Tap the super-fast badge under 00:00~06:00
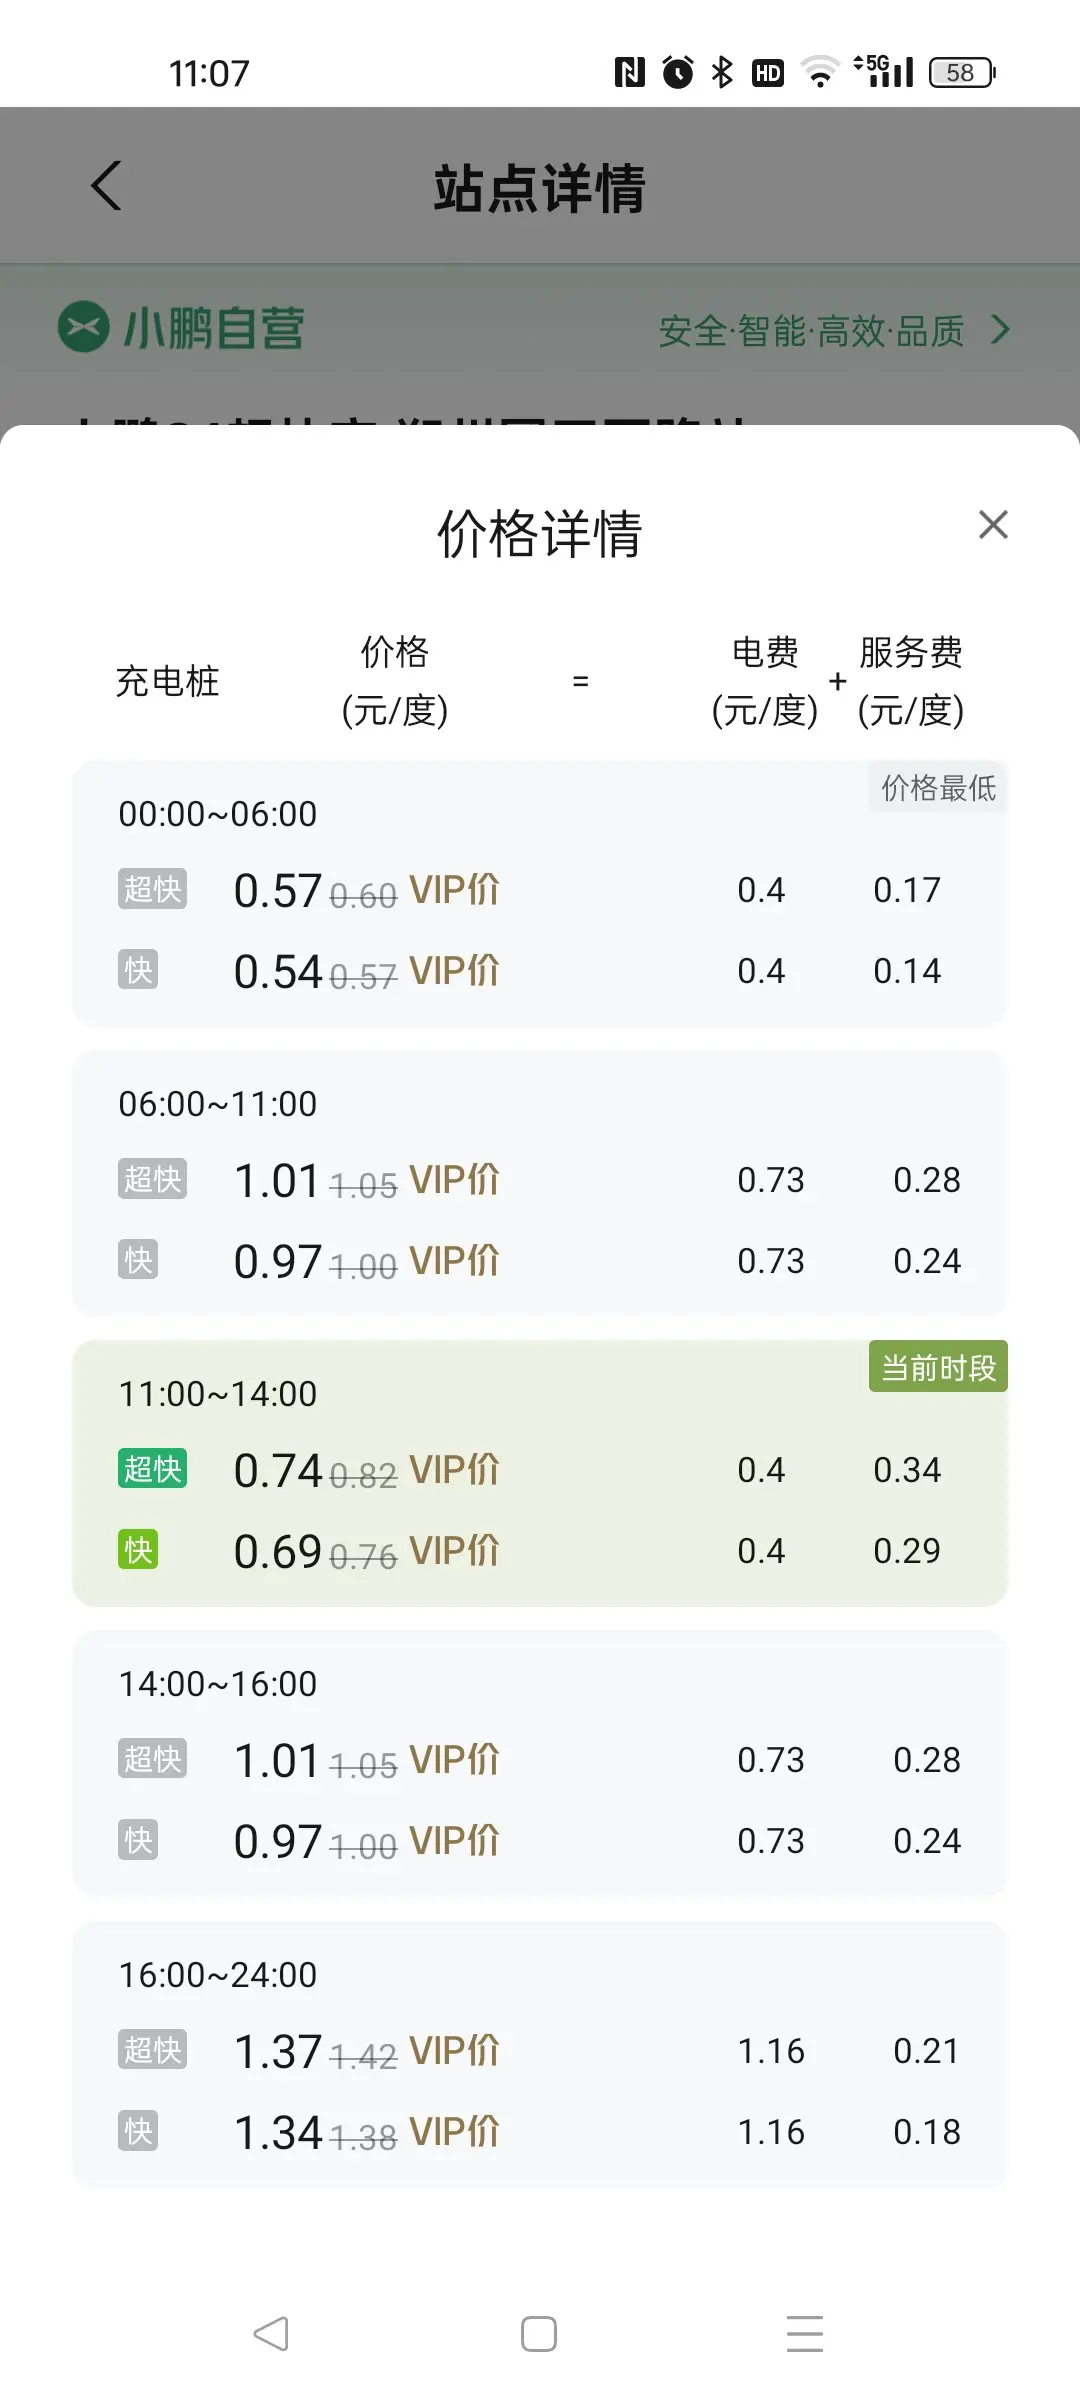 (152, 889)
